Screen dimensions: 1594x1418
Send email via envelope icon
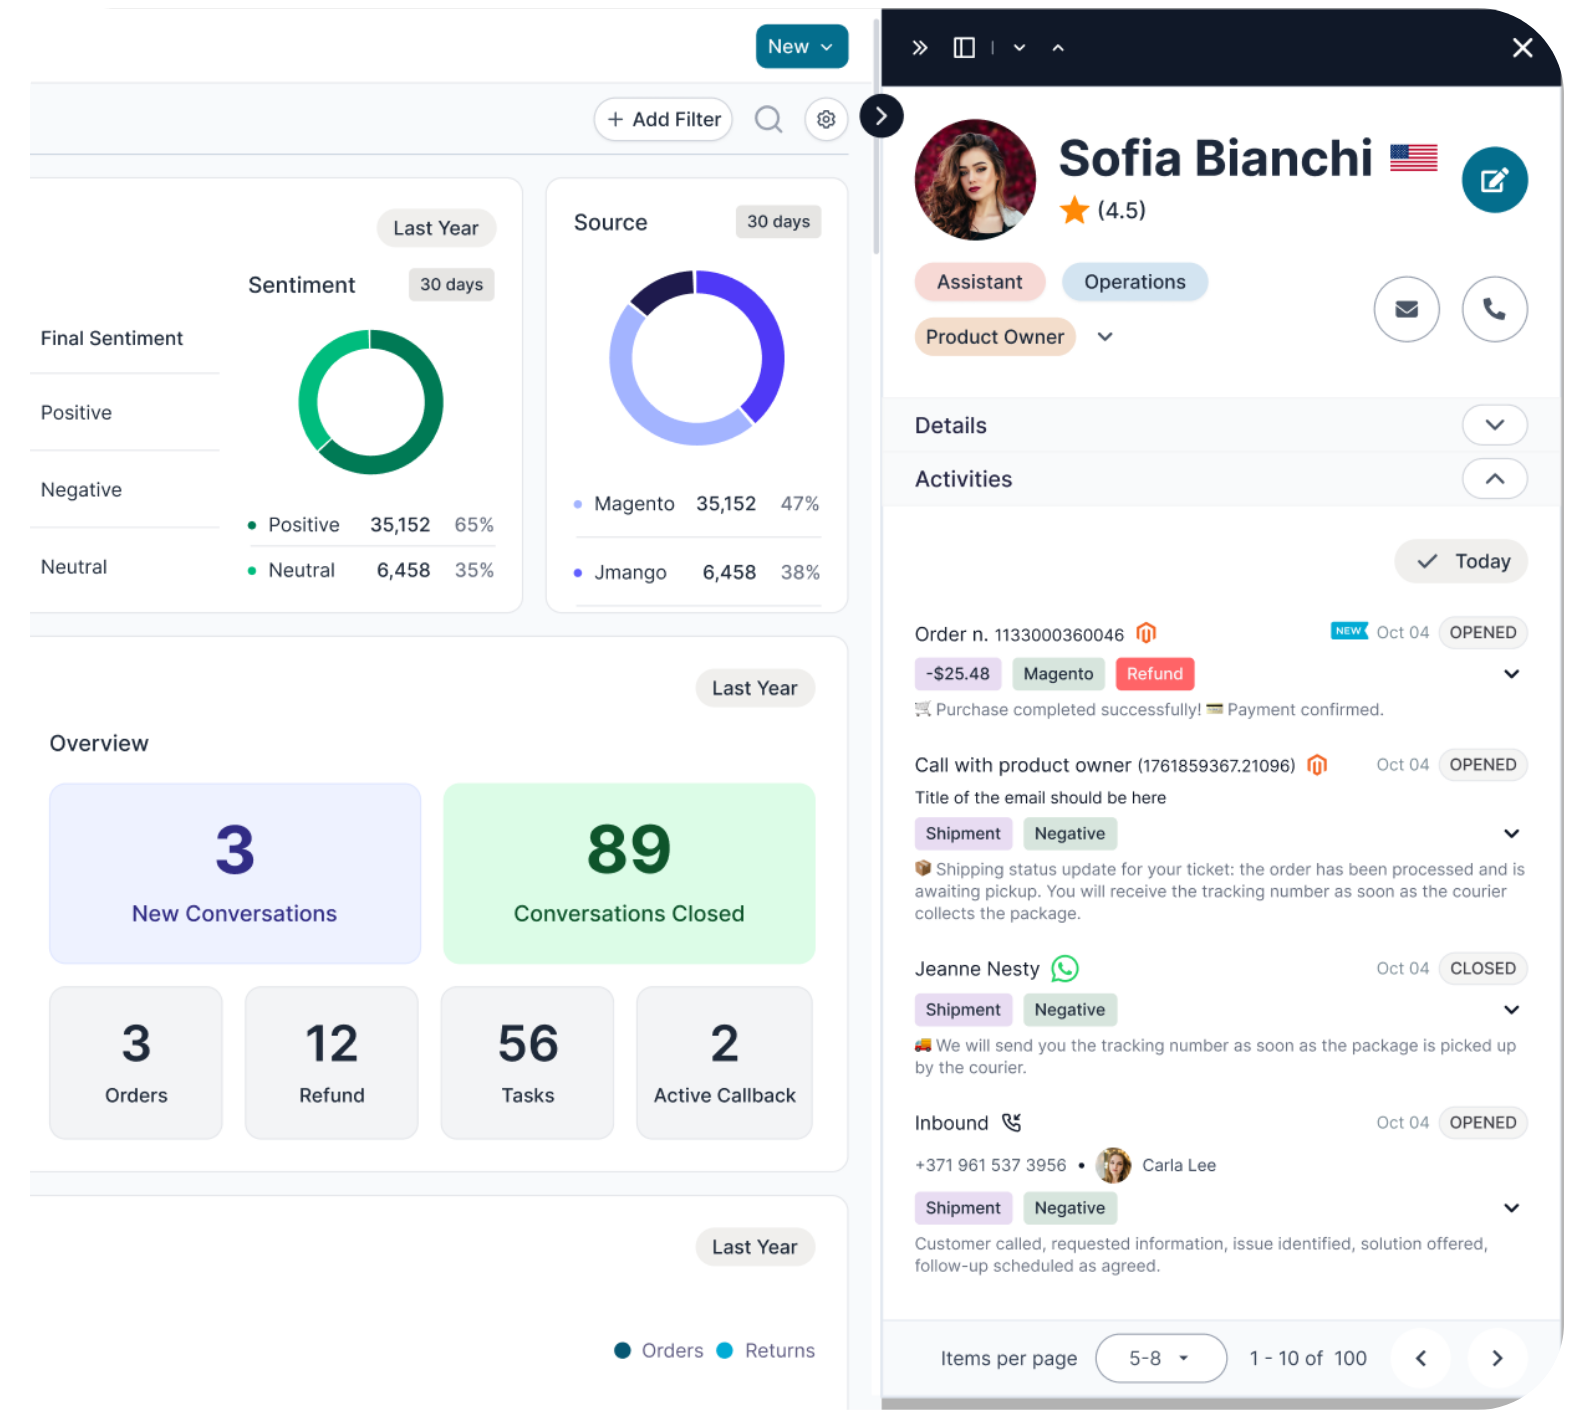(x=1406, y=309)
